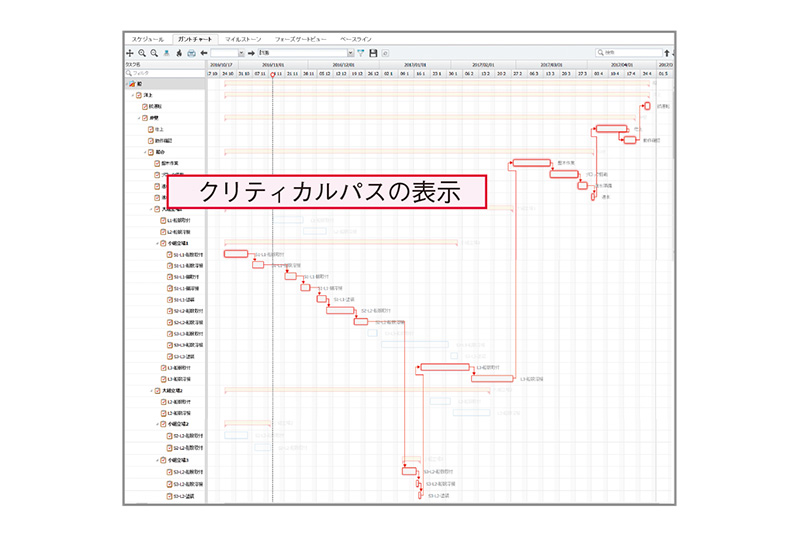Image resolution: width=800 pixels, height=536 pixels.
Task: Toggle the checkbox icon for 小組立場1
Action: 164,243
